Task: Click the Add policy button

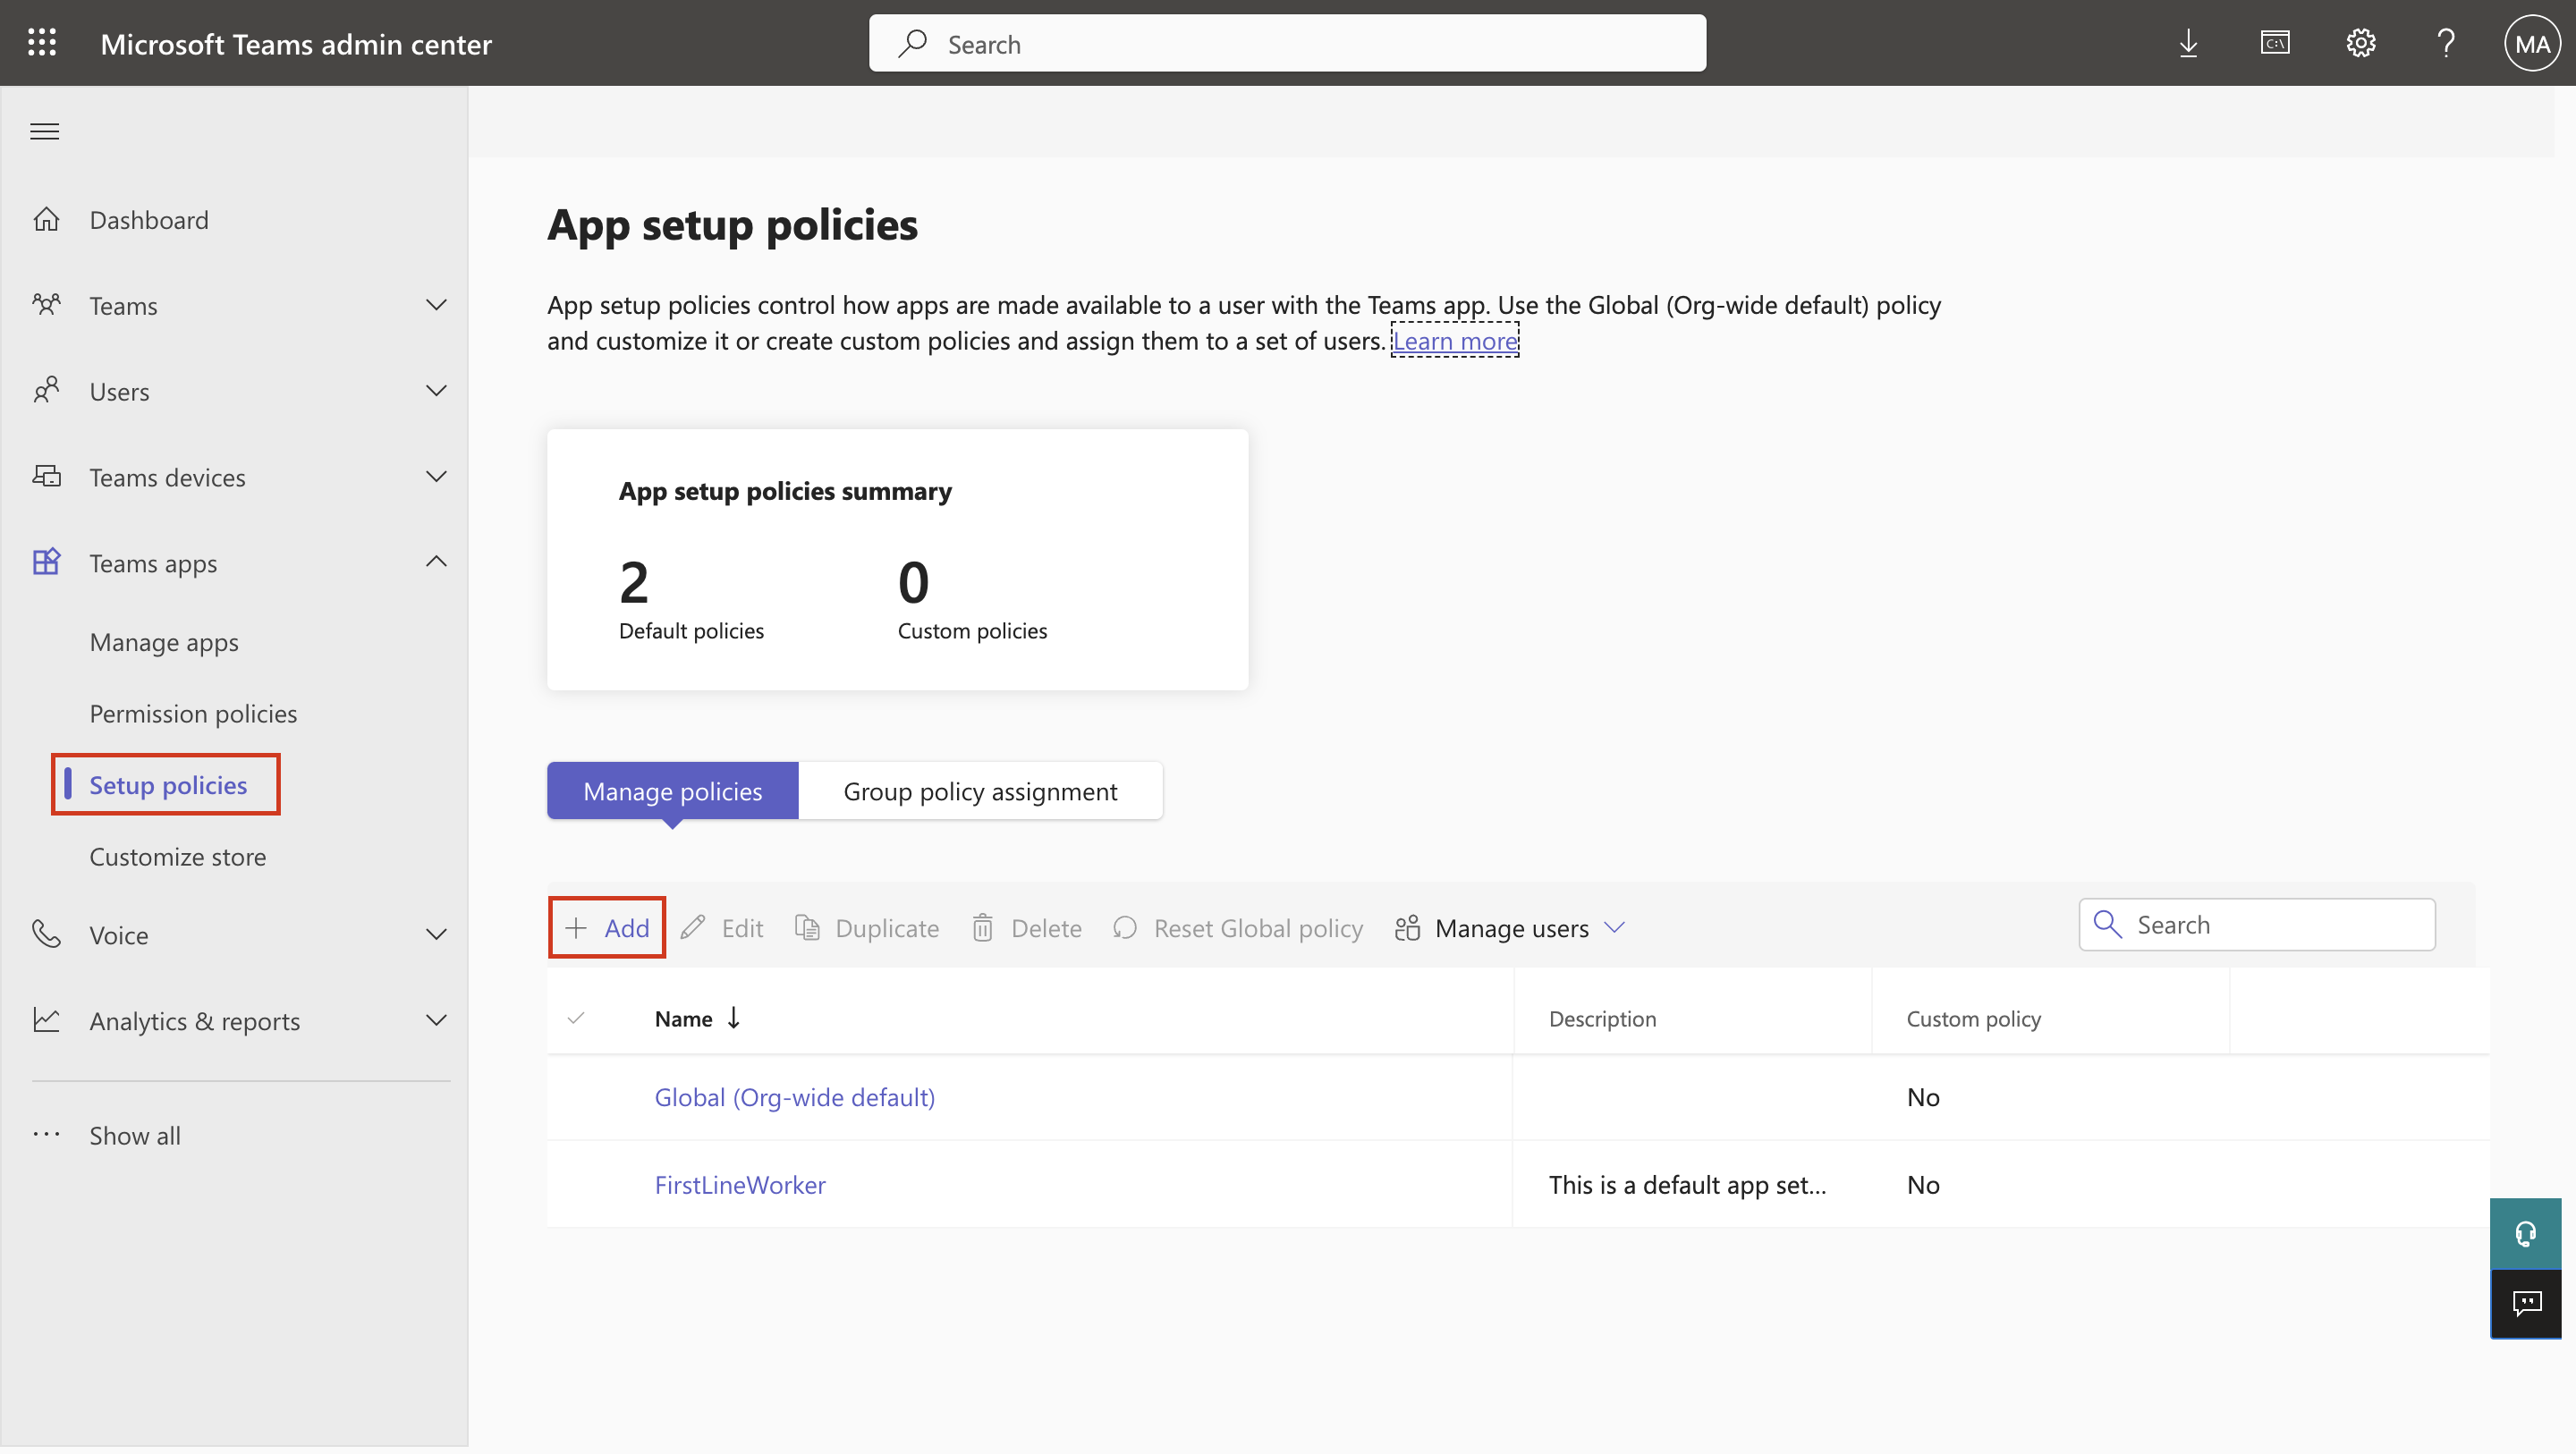Action: point(607,927)
